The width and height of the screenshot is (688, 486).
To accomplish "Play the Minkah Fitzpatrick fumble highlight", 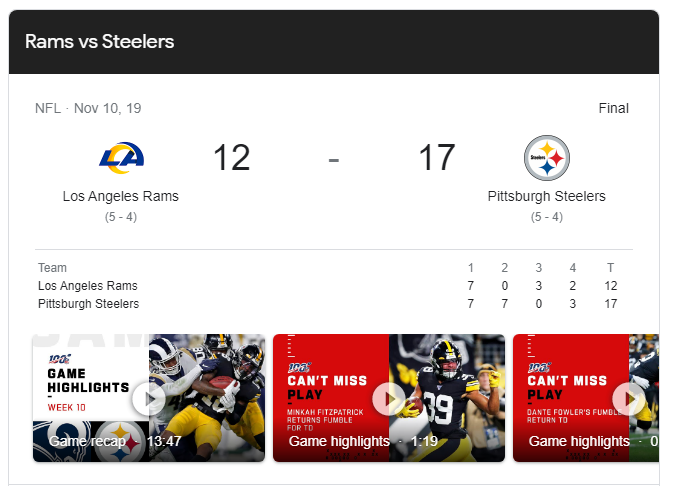I will [388, 399].
